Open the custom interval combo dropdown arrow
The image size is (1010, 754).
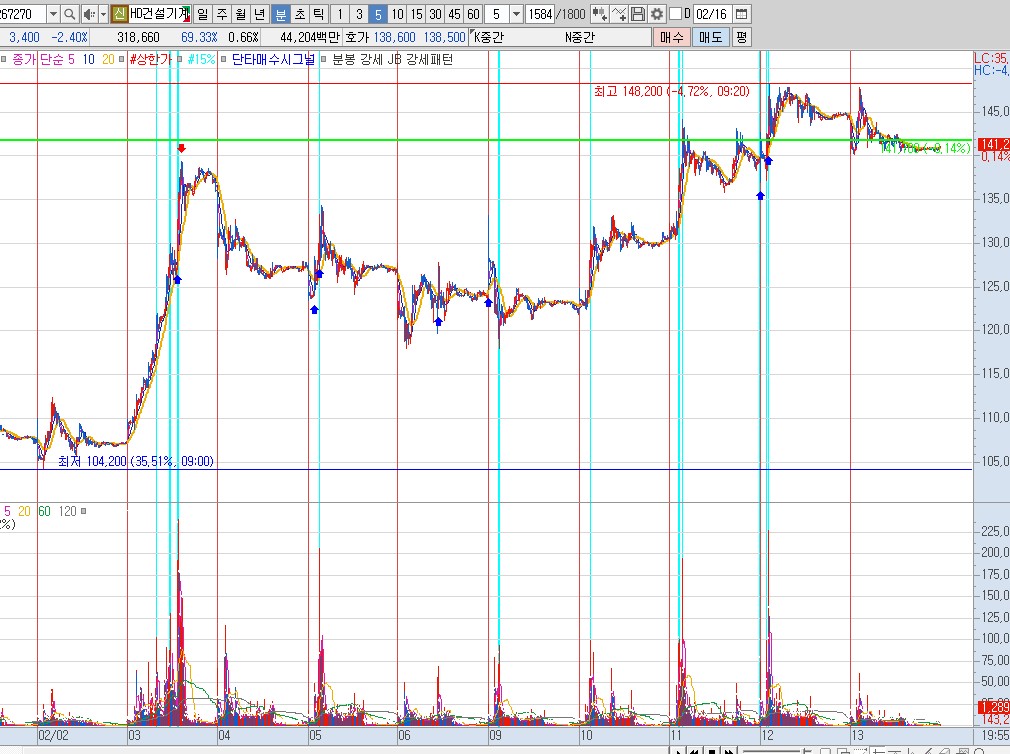[516, 14]
